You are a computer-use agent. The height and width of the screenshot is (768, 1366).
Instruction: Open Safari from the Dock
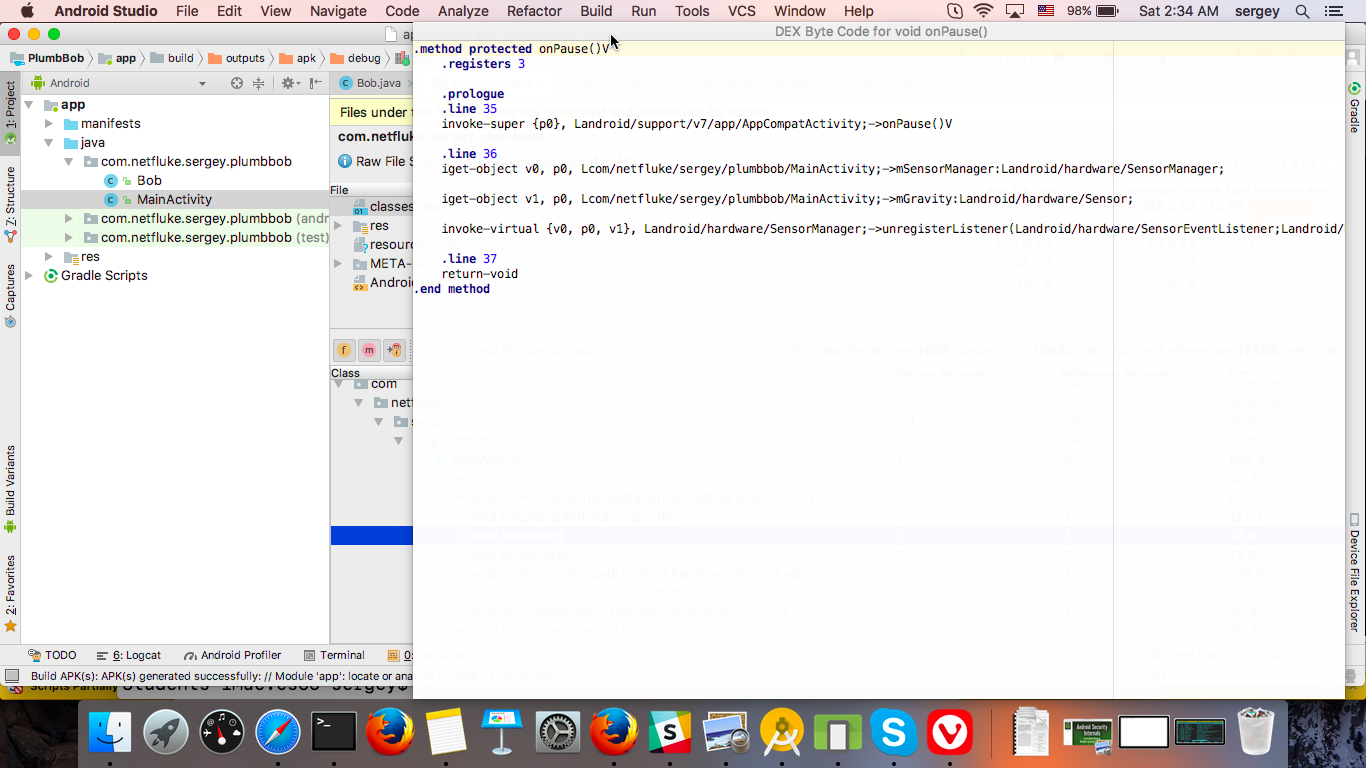click(278, 733)
